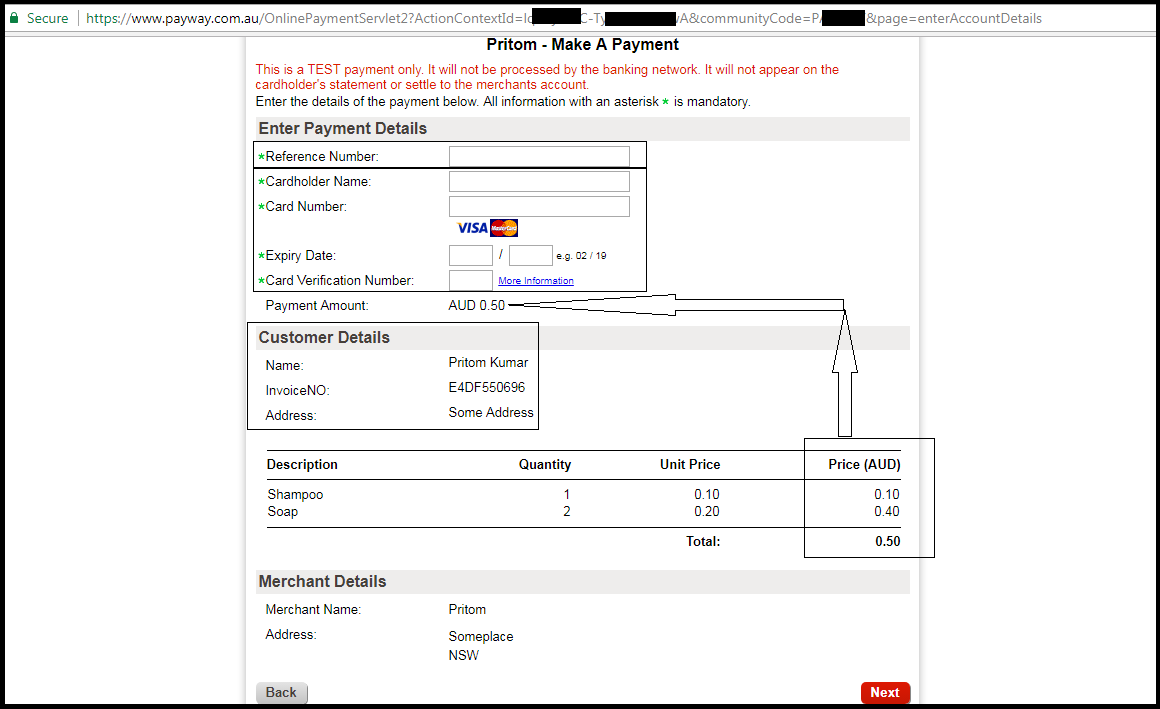1160x709 pixels.
Task: Click the expiry month field
Action: (470, 255)
